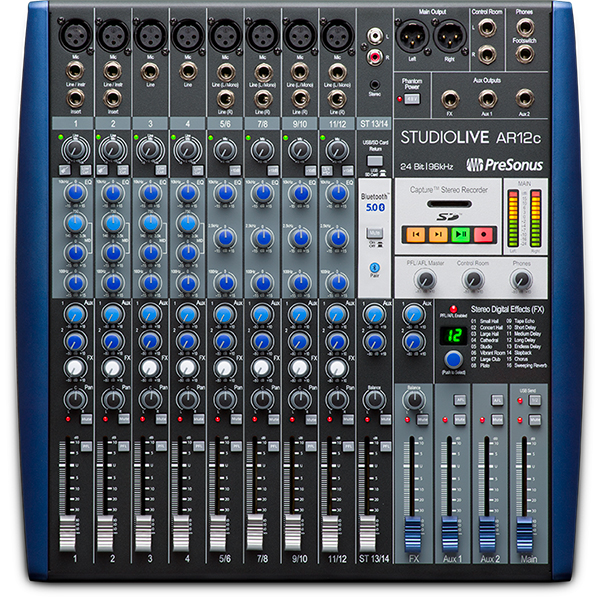This screenshot has width=600, height=600.
Task: Click the channel 9/10 fader cap
Action: (292, 533)
